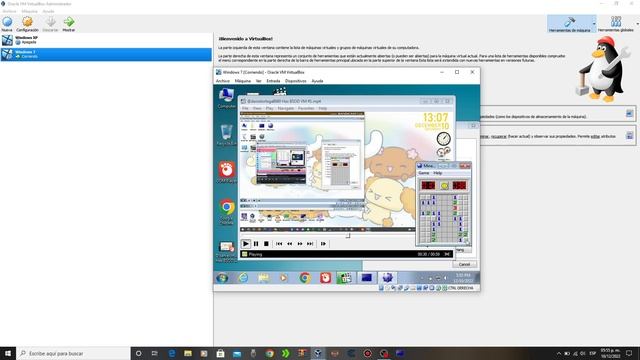Click the media player Pause button
Screen dimensions: 640x360
pyautogui.click(x=256, y=244)
